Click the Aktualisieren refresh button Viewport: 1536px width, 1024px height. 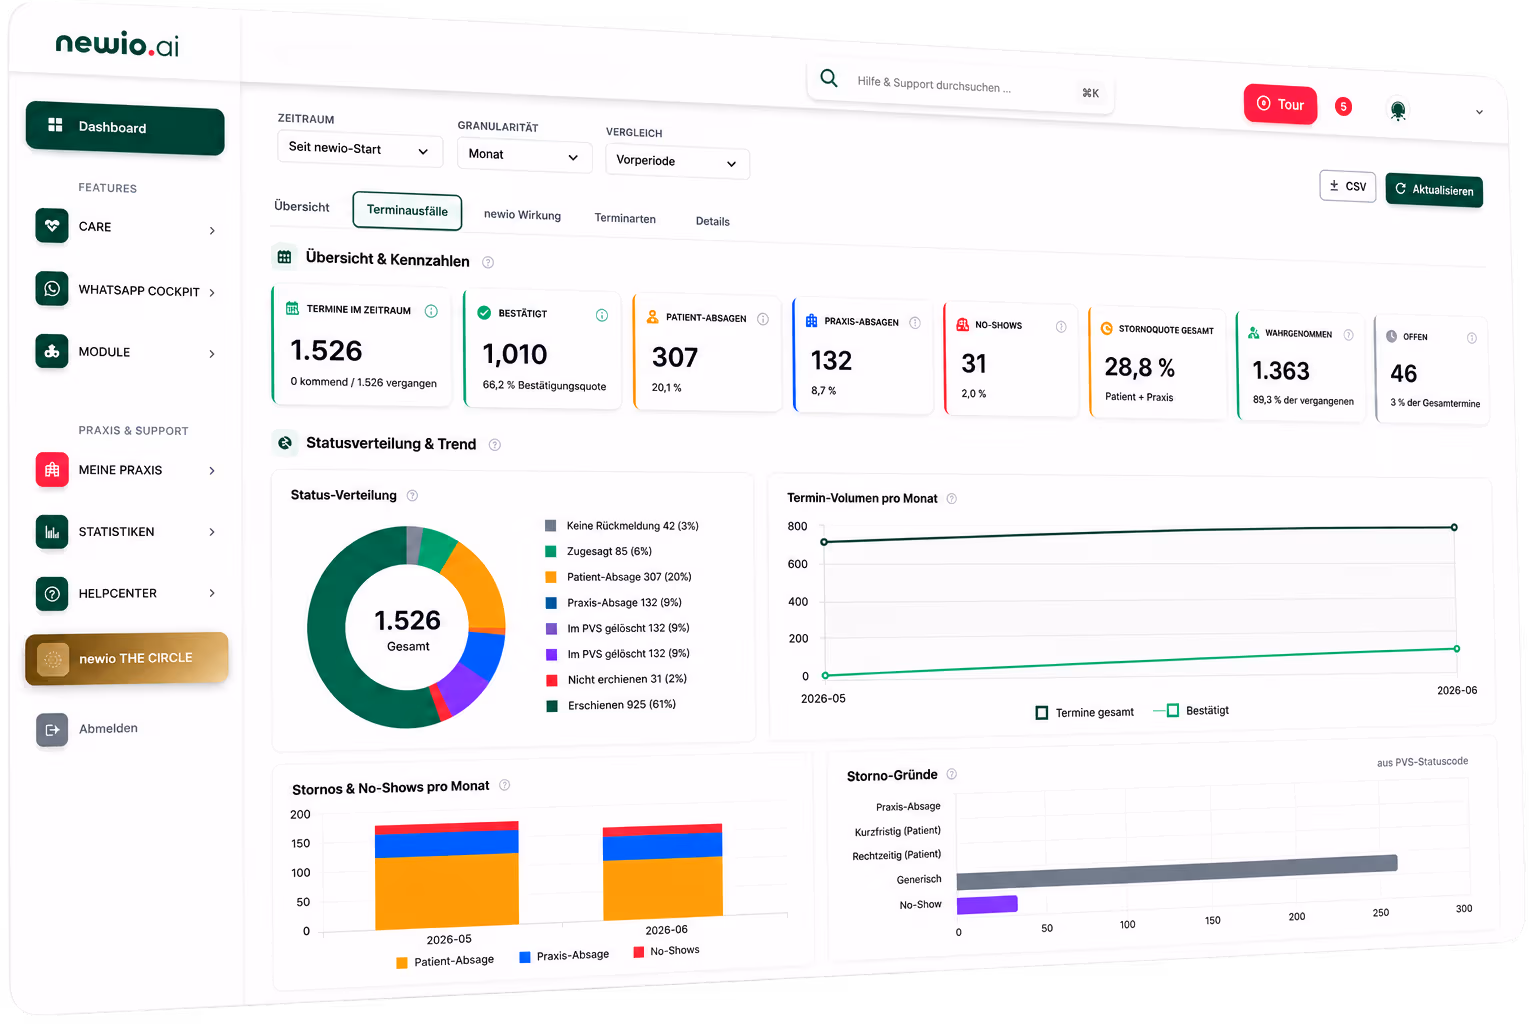coord(1434,190)
